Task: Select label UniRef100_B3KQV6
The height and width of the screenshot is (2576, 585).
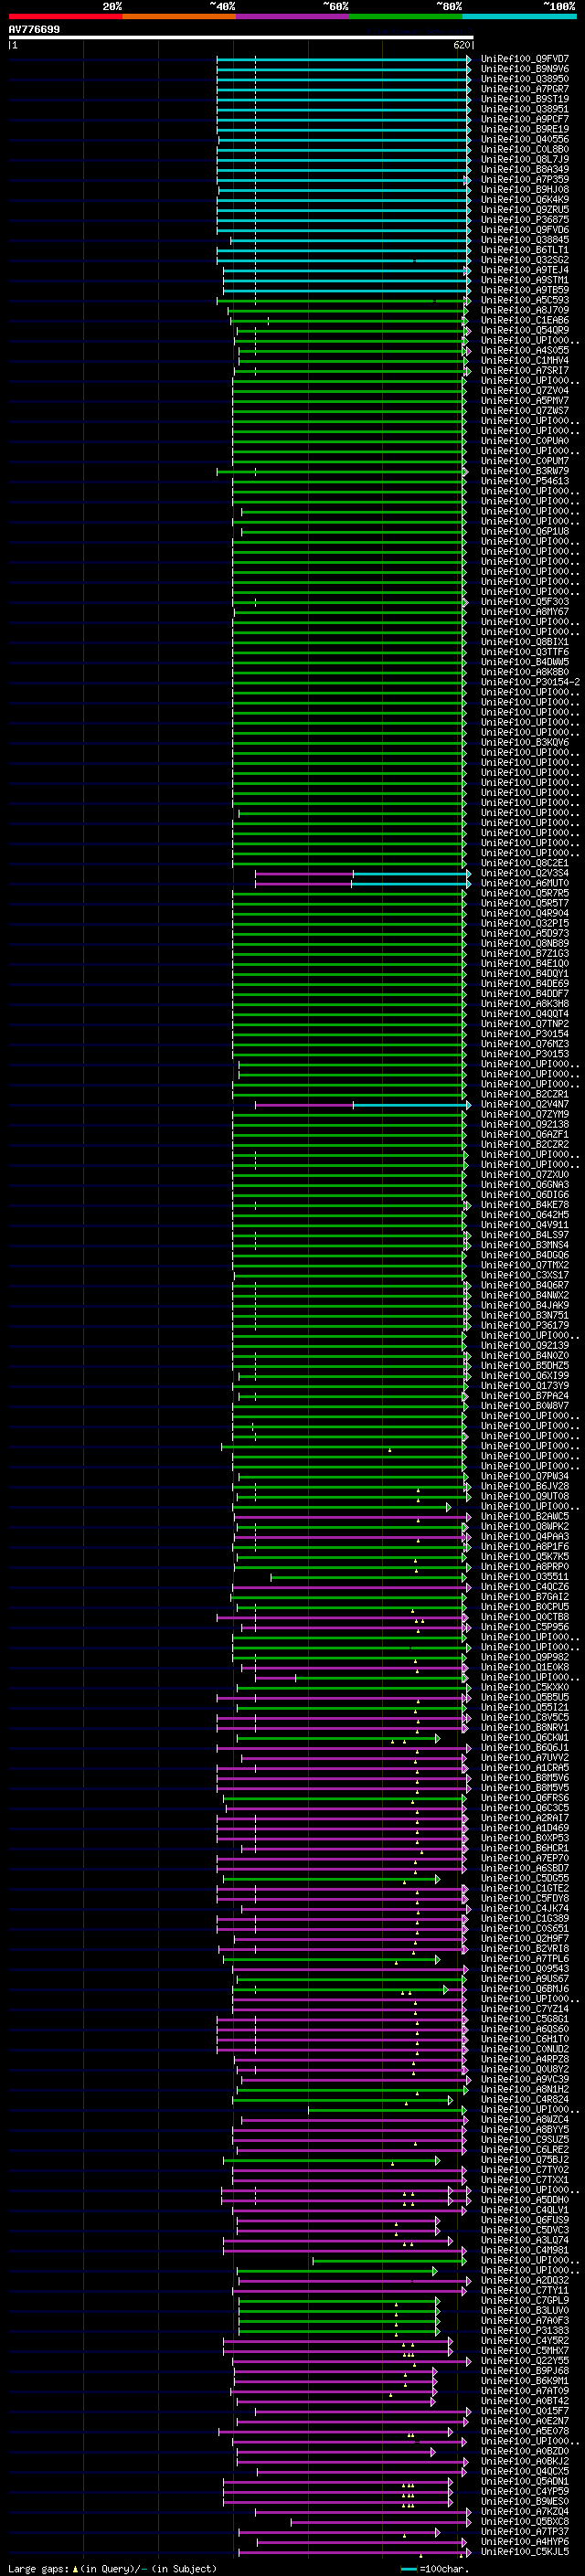Action: pos(524,742)
